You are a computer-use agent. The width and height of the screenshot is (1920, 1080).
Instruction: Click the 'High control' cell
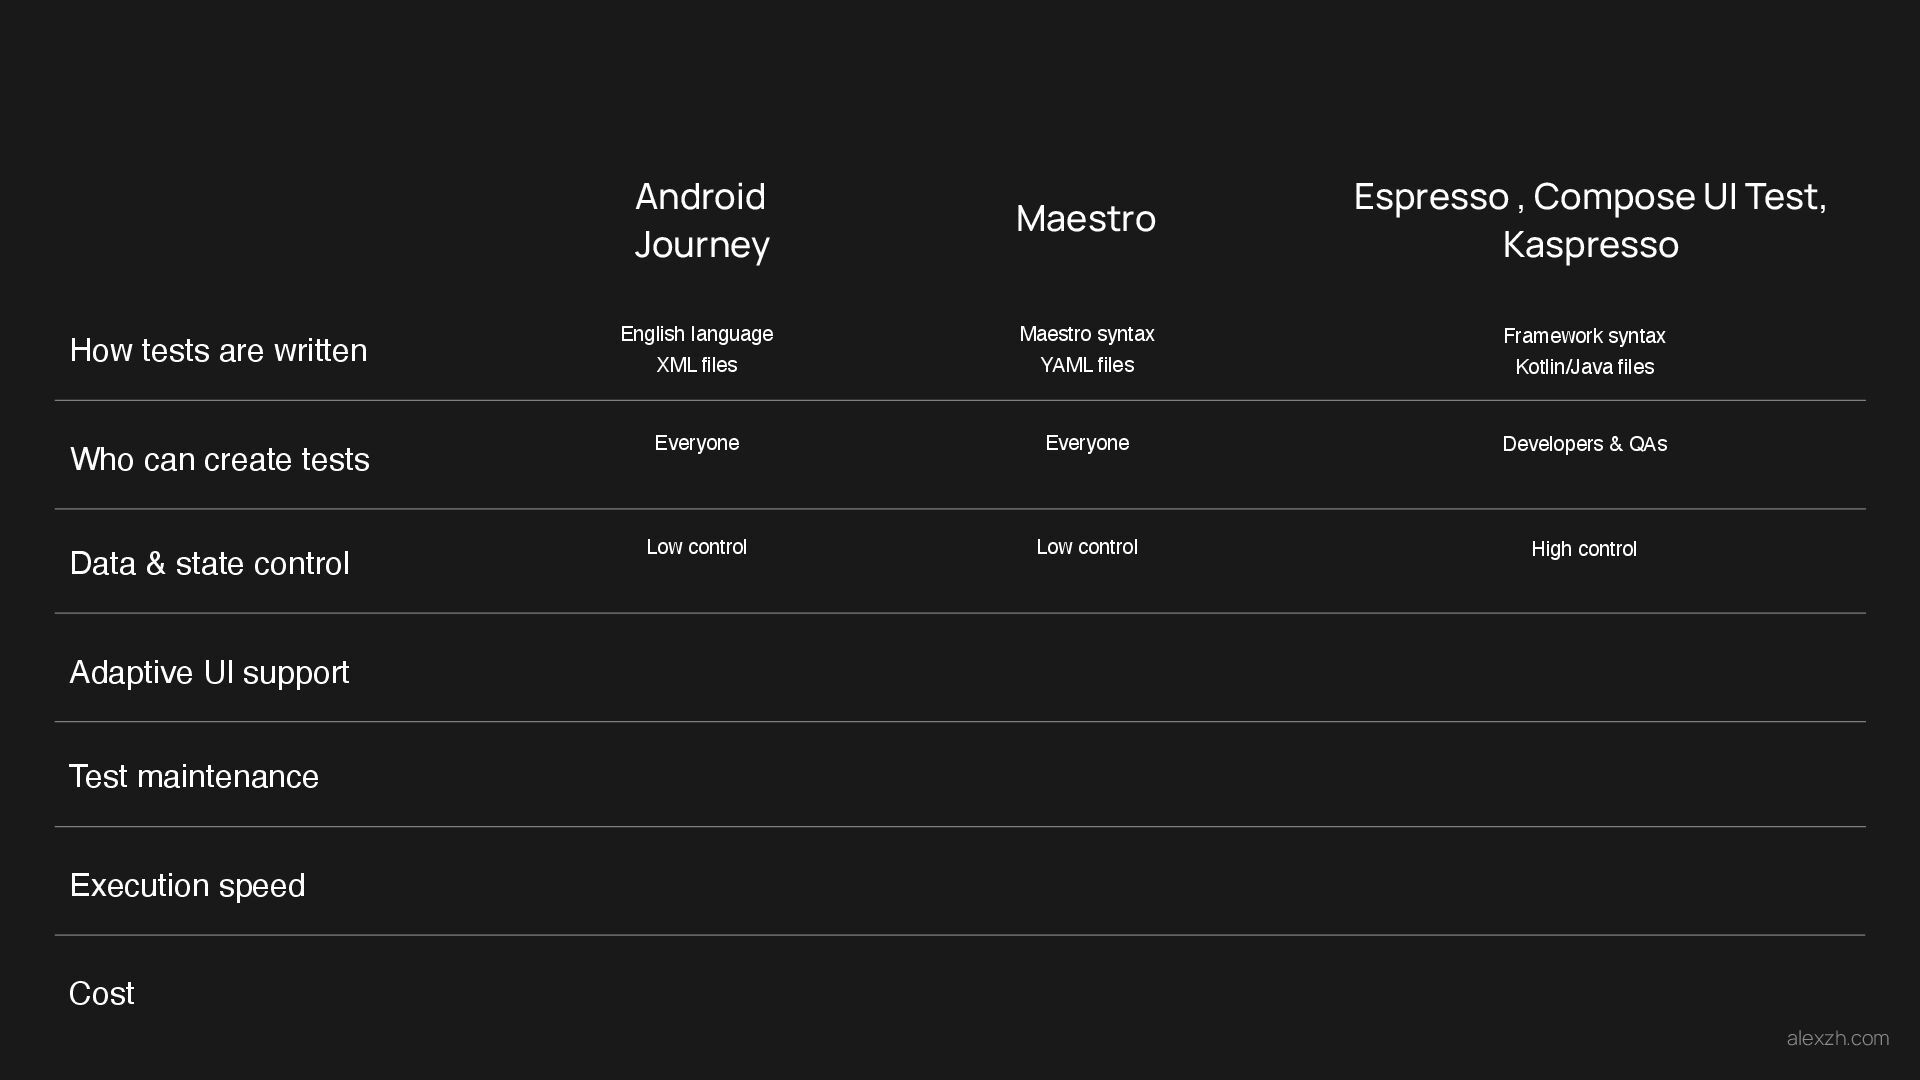1584,549
